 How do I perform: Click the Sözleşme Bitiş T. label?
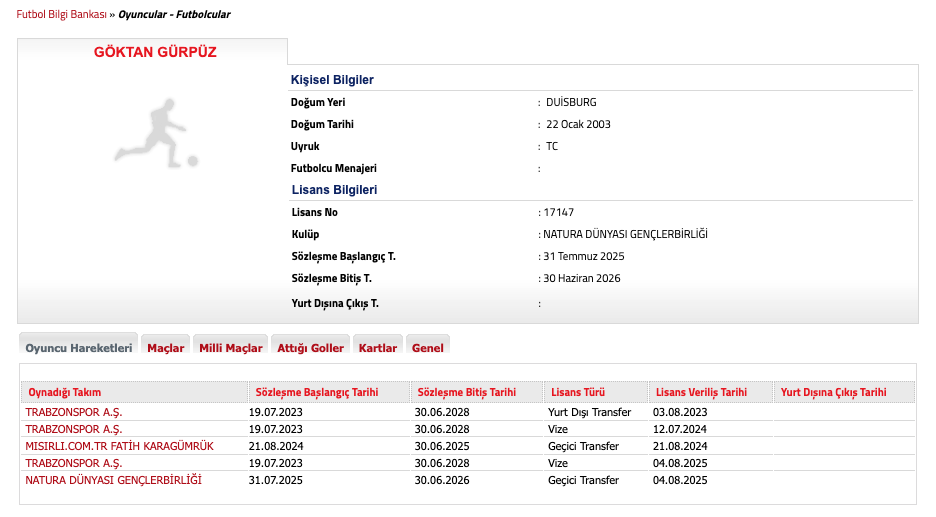tap(331, 278)
